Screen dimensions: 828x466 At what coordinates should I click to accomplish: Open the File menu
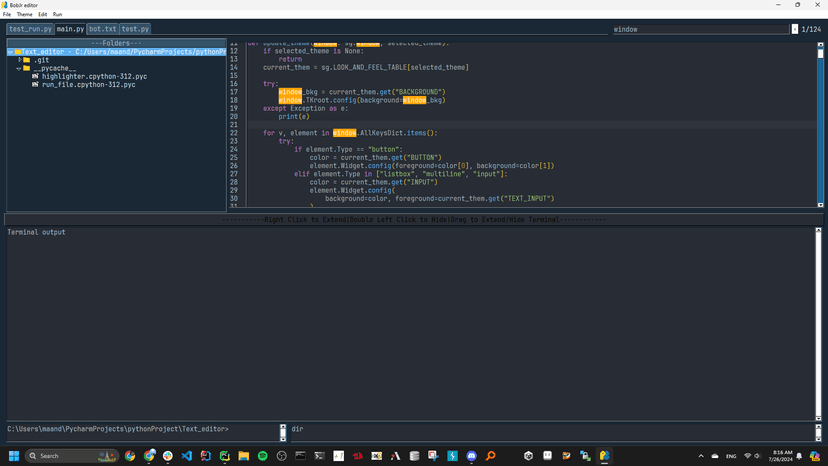point(7,15)
